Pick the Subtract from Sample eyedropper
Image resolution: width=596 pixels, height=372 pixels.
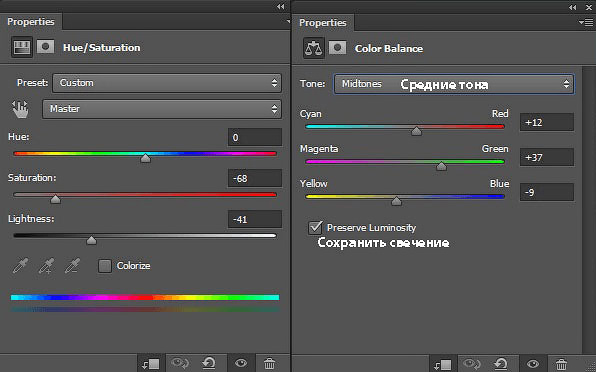72,266
